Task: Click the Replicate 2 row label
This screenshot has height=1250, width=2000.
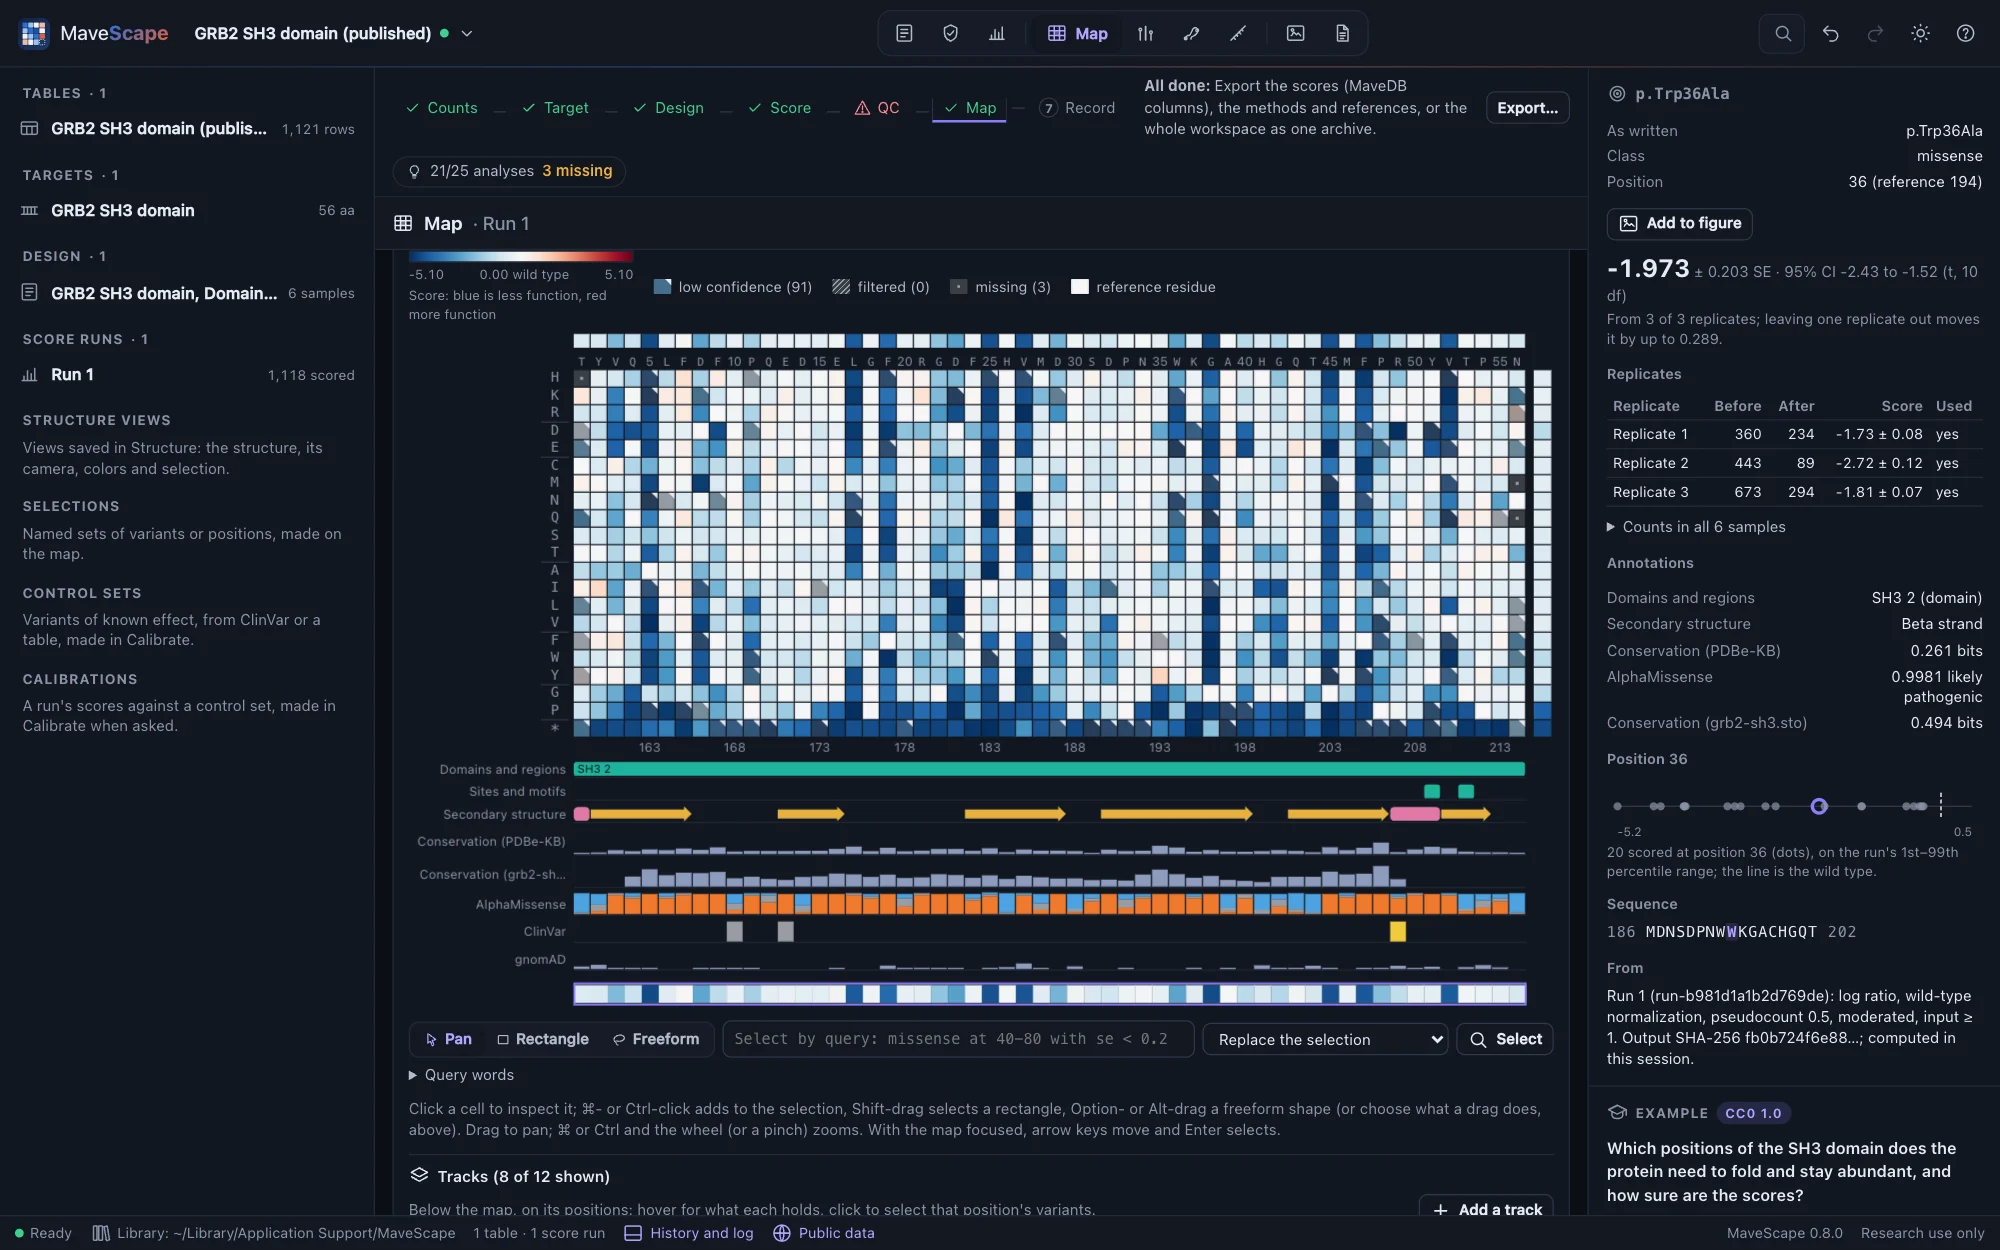Action: tap(1650, 463)
